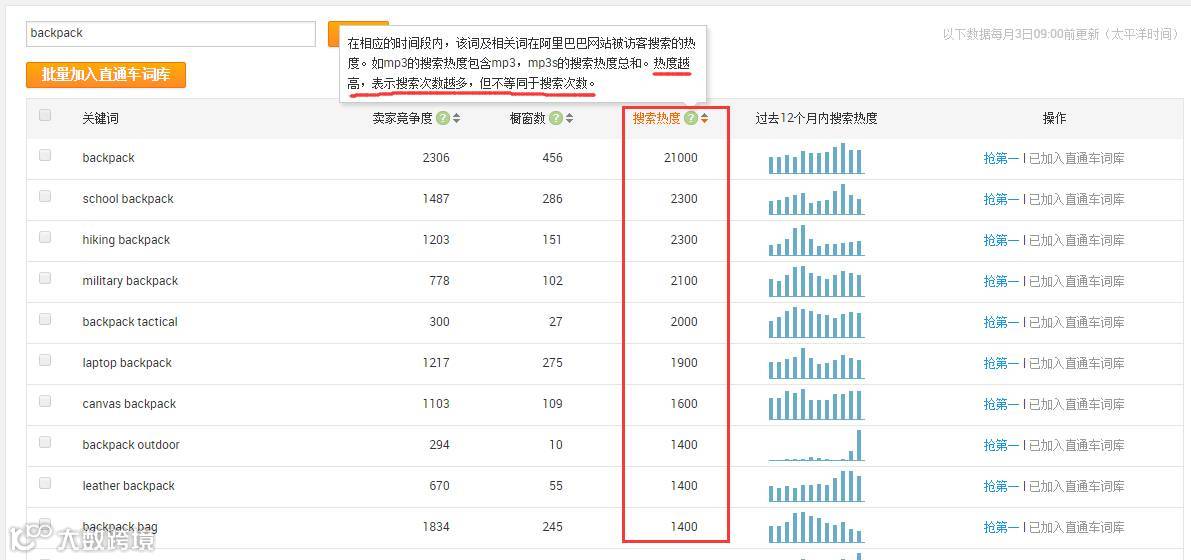Click showcase count value 456
The width and height of the screenshot is (1191, 560).
[552, 158]
